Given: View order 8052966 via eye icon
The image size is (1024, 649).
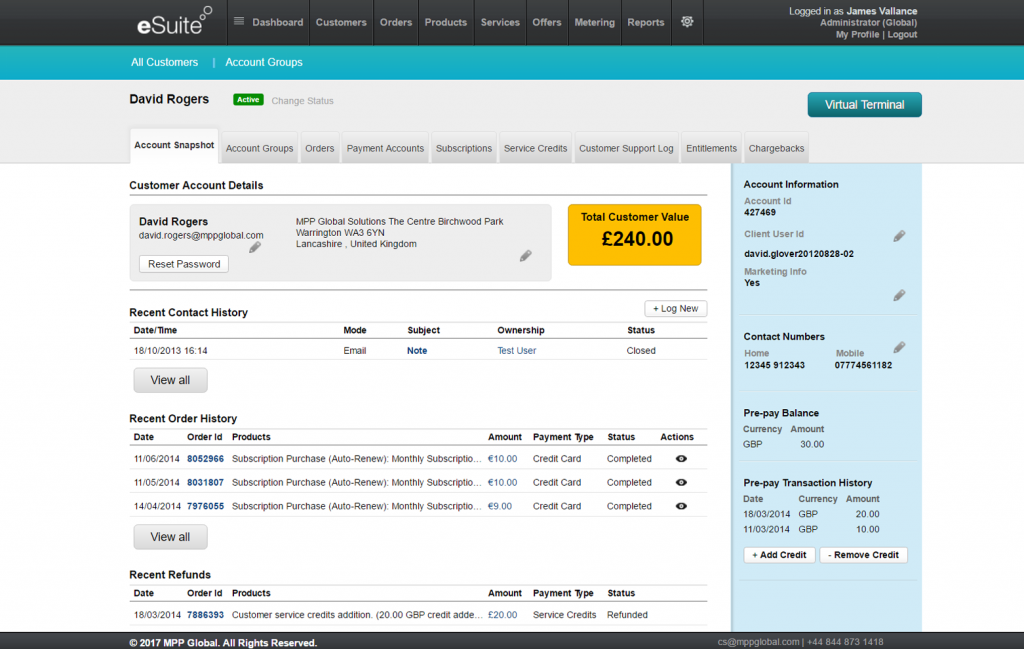Looking at the screenshot, I should coord(681,458).
